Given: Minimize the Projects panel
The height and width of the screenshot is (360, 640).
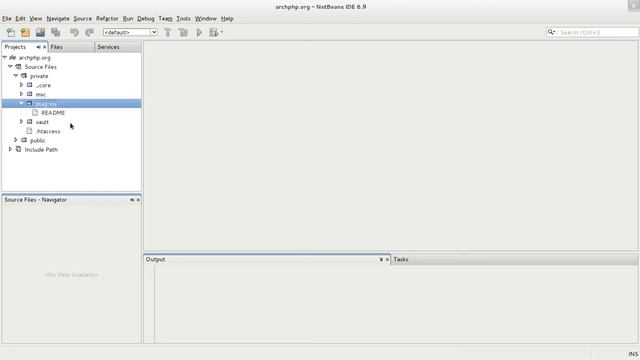Looking at the screenshot, I should tap(38, 47).
